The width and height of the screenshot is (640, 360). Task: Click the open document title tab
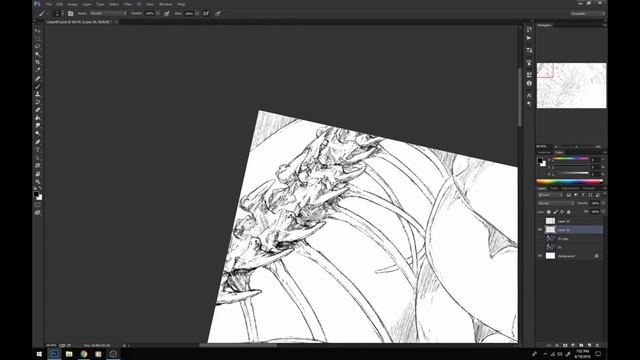click(x=79, y=22)
